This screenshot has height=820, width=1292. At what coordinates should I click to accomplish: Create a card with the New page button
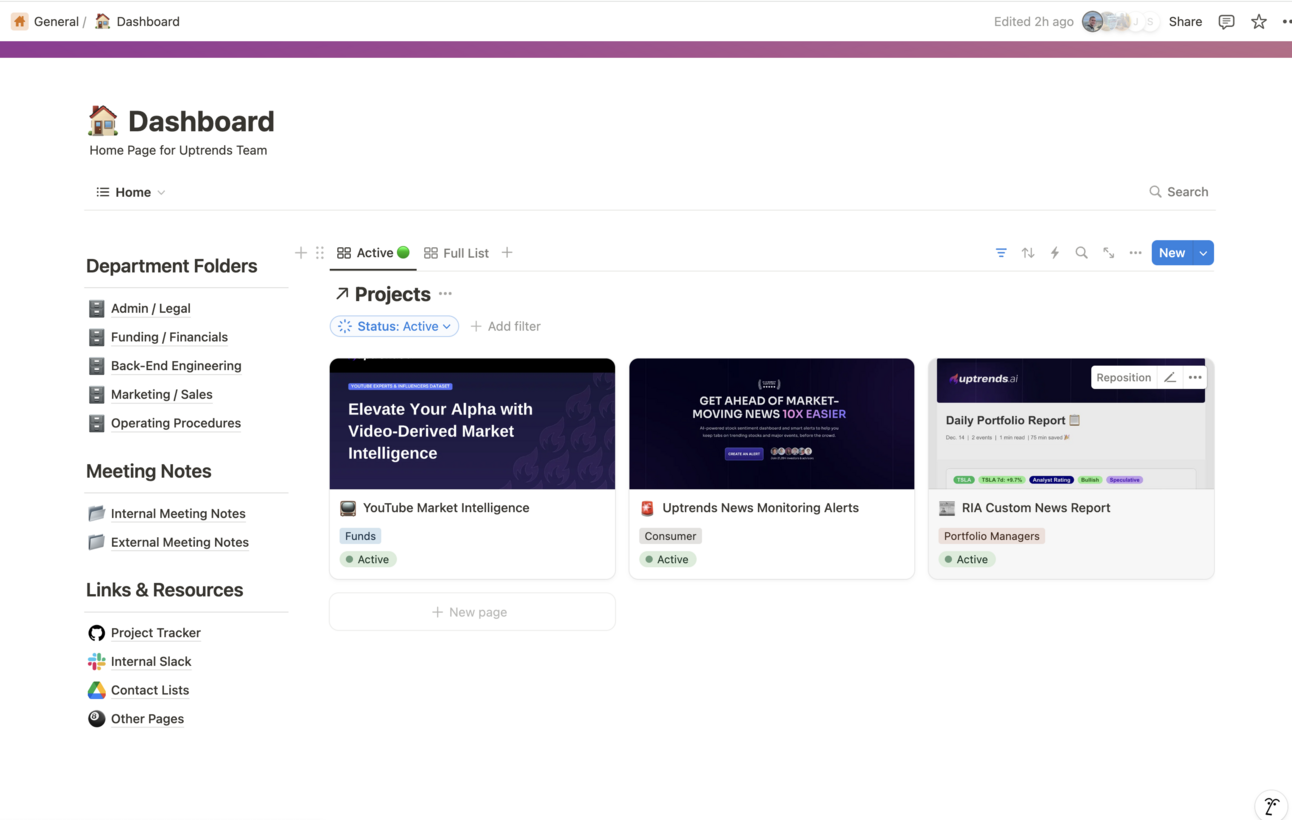point(471,611)
